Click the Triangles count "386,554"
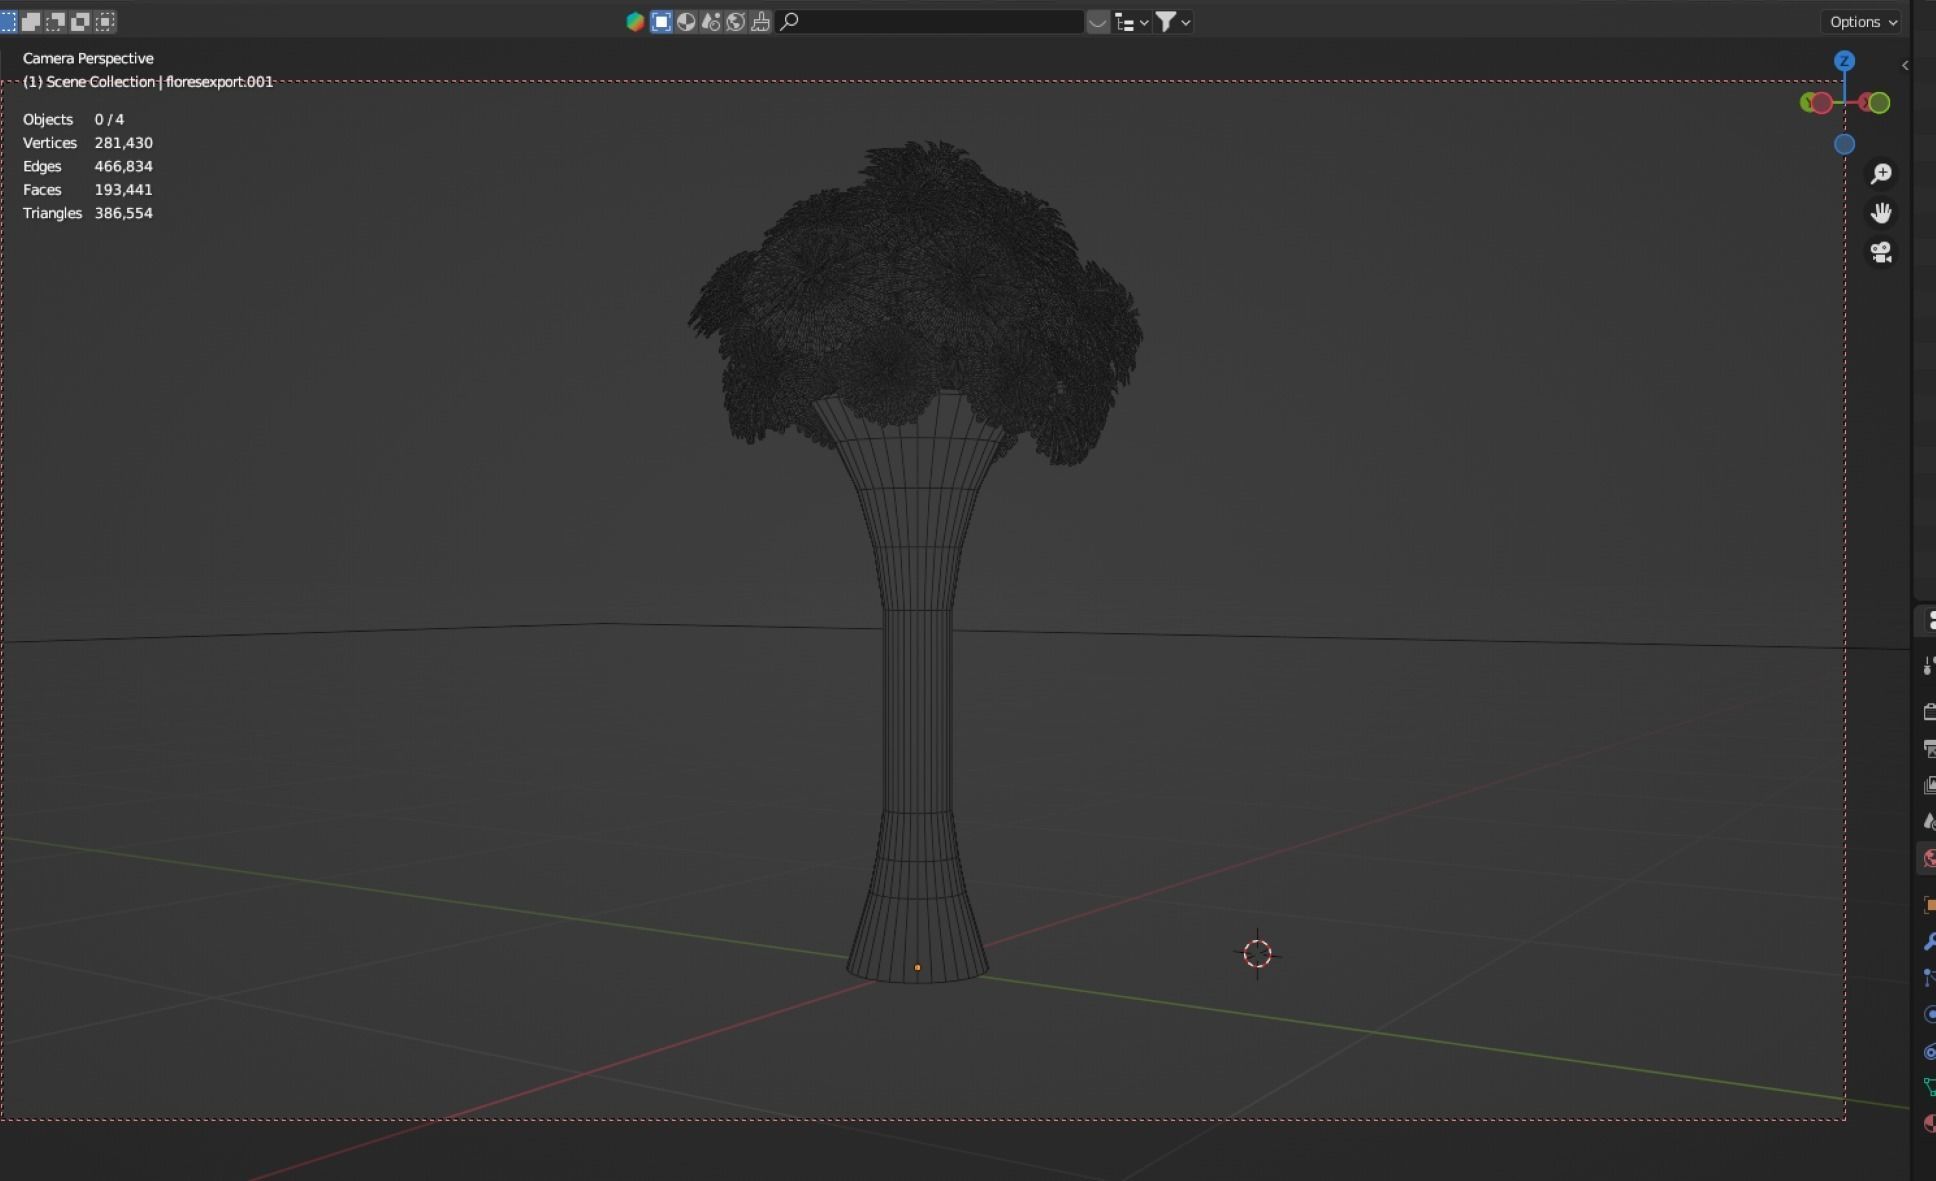The height and width of the screenshot is (1181, 1936). coord(124,213)
